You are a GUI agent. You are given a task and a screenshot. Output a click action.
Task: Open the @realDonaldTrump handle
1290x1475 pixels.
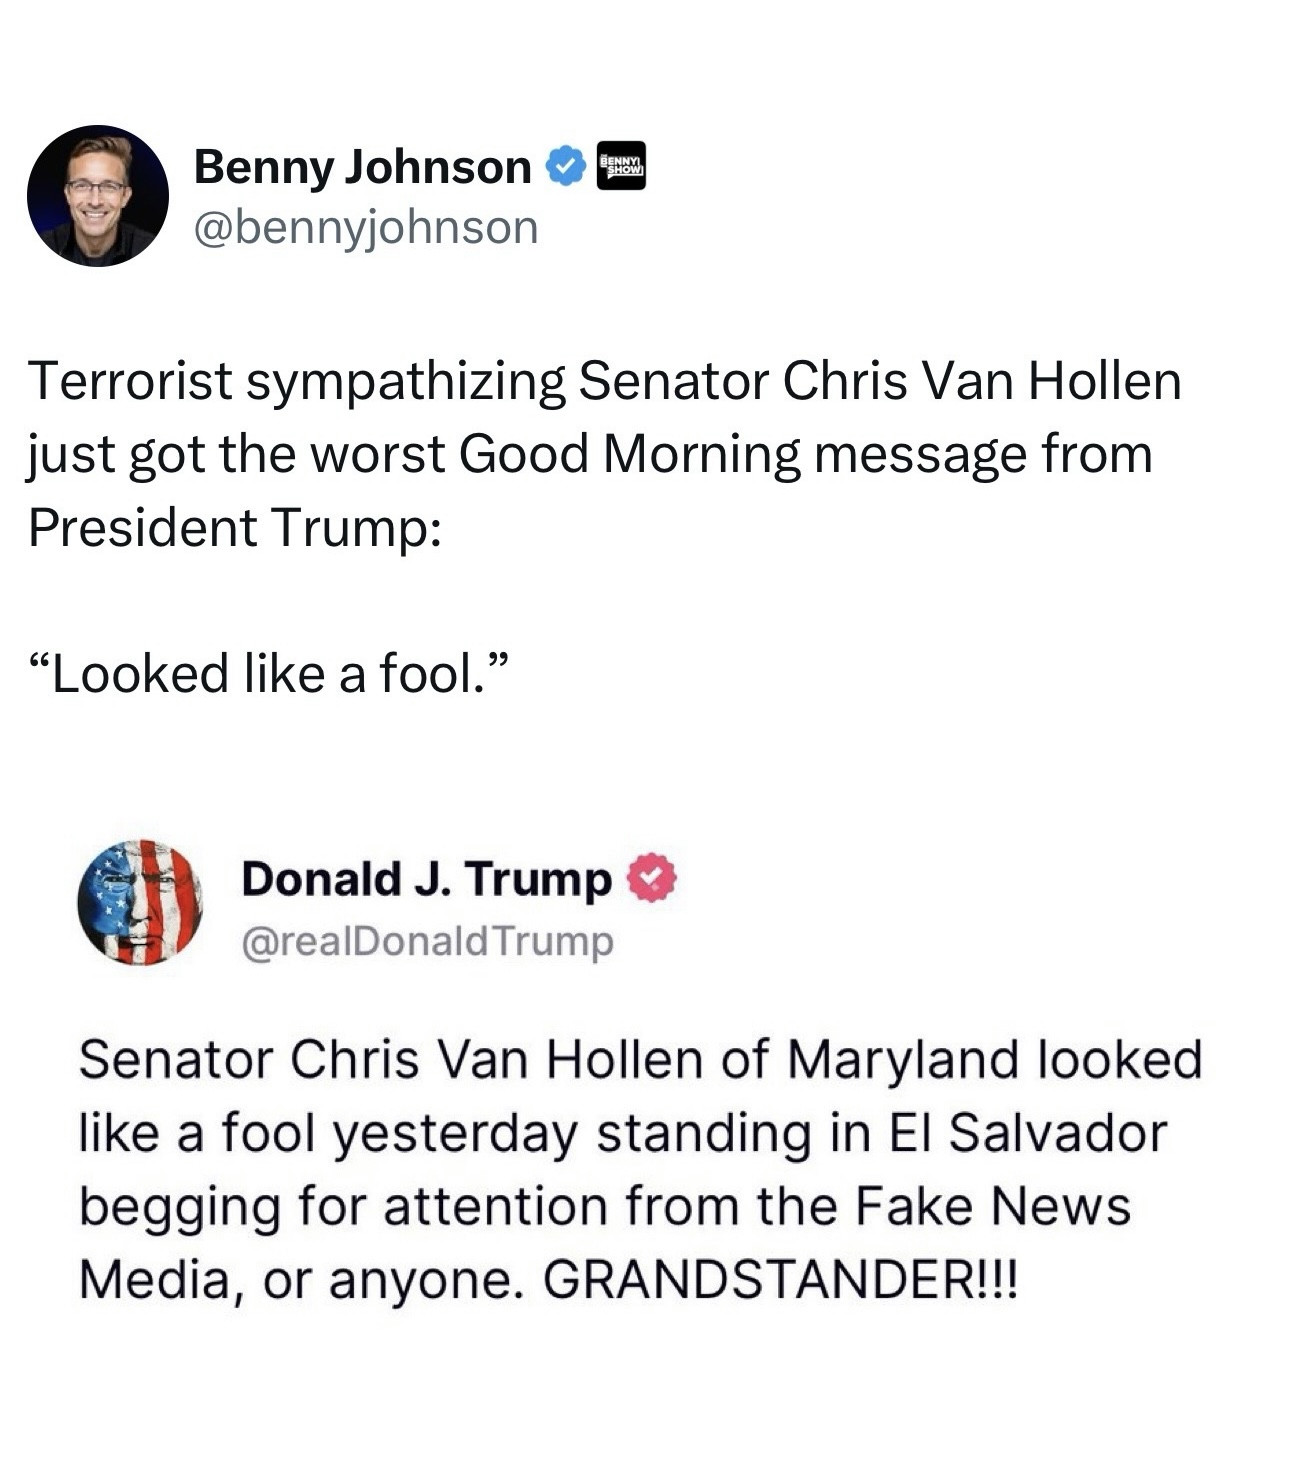[427, 941]
